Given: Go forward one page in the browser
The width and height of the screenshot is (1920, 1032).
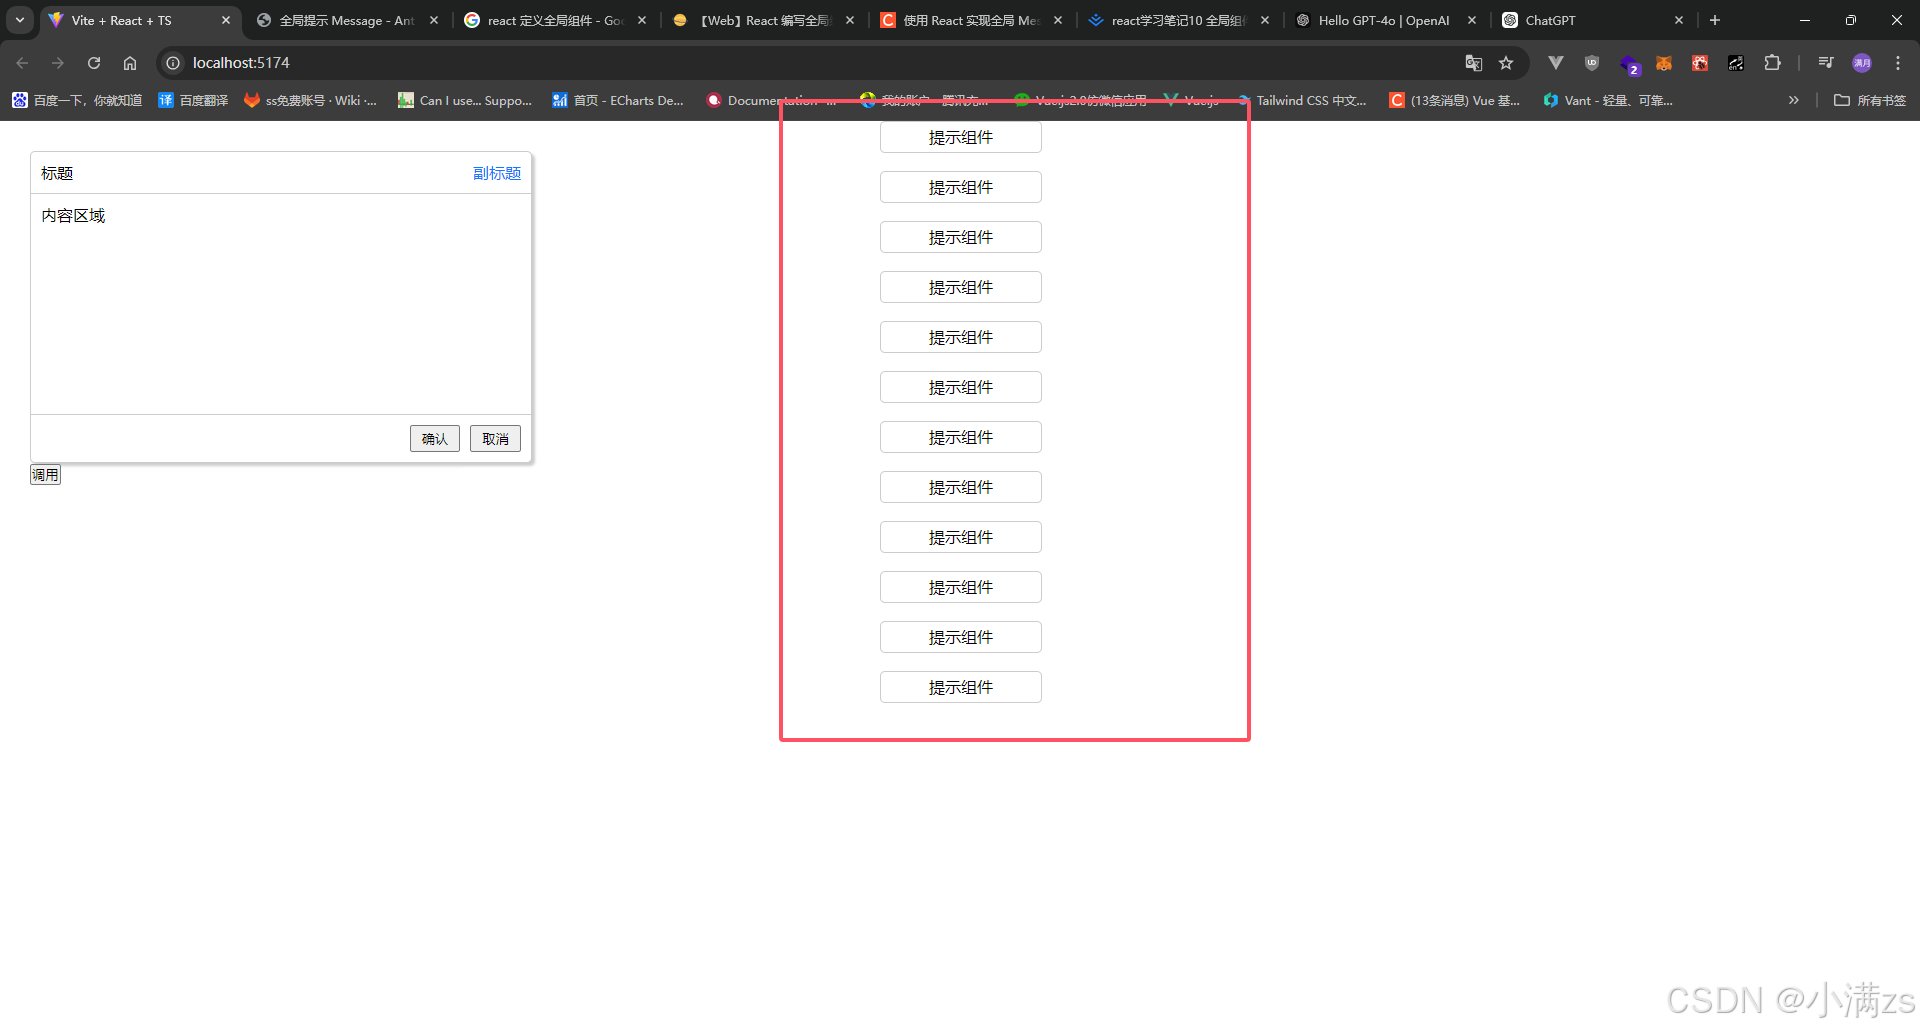Looking at the screenshot, I should pos(58,63).
